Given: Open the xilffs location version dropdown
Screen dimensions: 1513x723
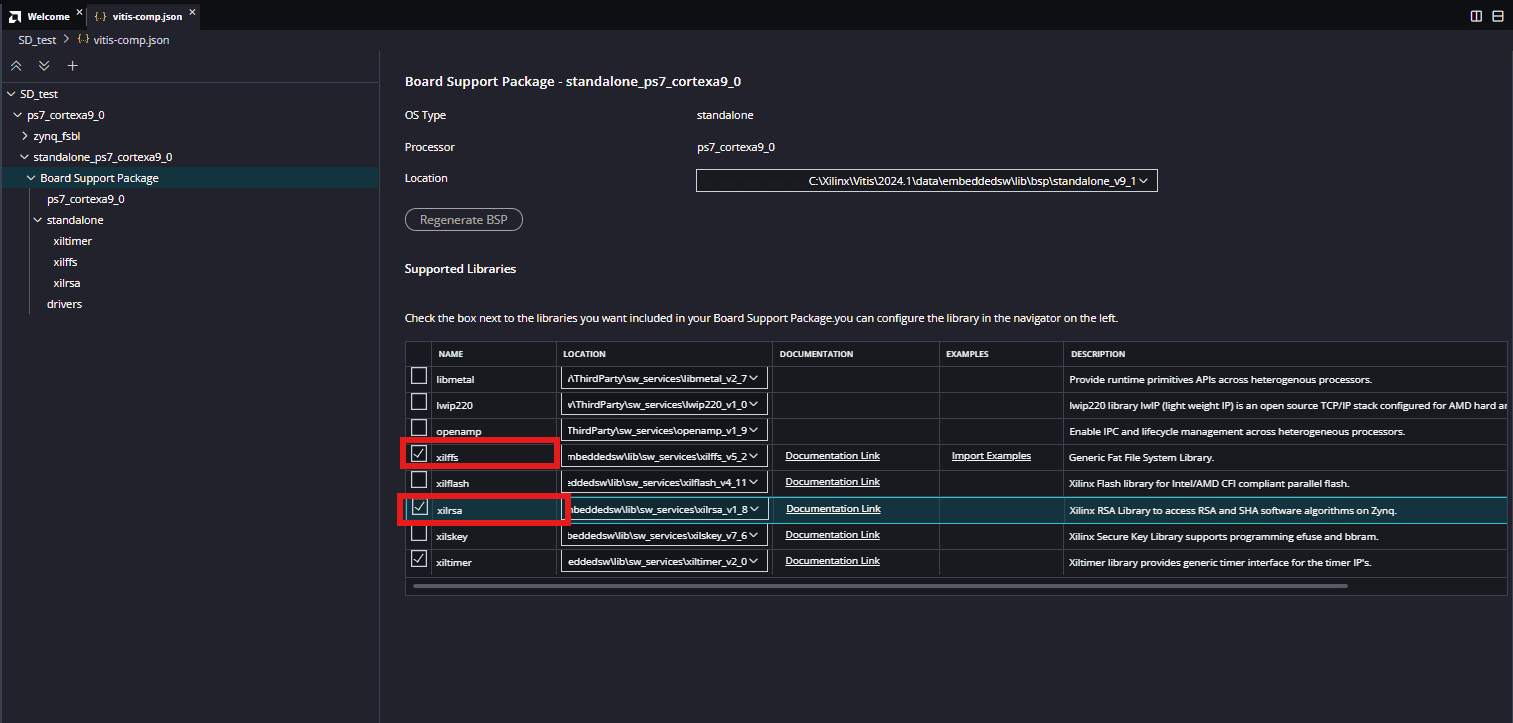Looking at the screenshot, I should tap(664, 457).
